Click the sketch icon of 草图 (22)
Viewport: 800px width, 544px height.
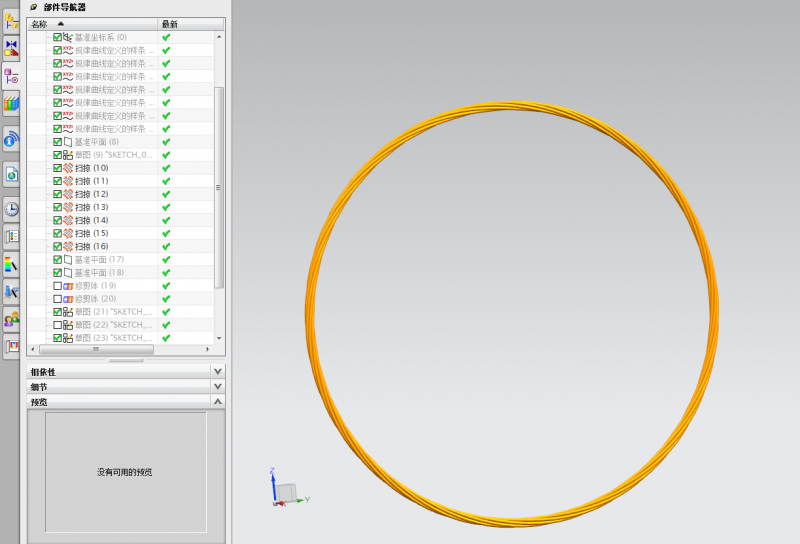tap(68, 325)
